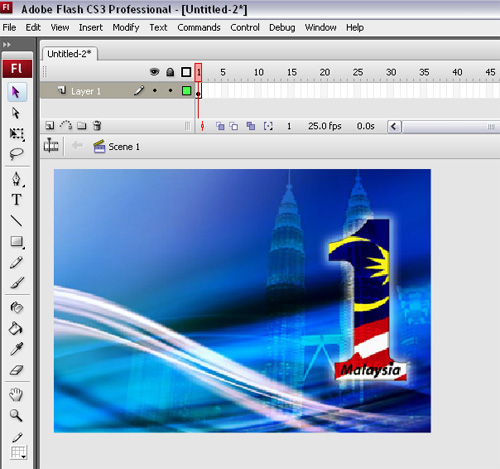Toggle Onion Skin in timeline

pos(220,126)
